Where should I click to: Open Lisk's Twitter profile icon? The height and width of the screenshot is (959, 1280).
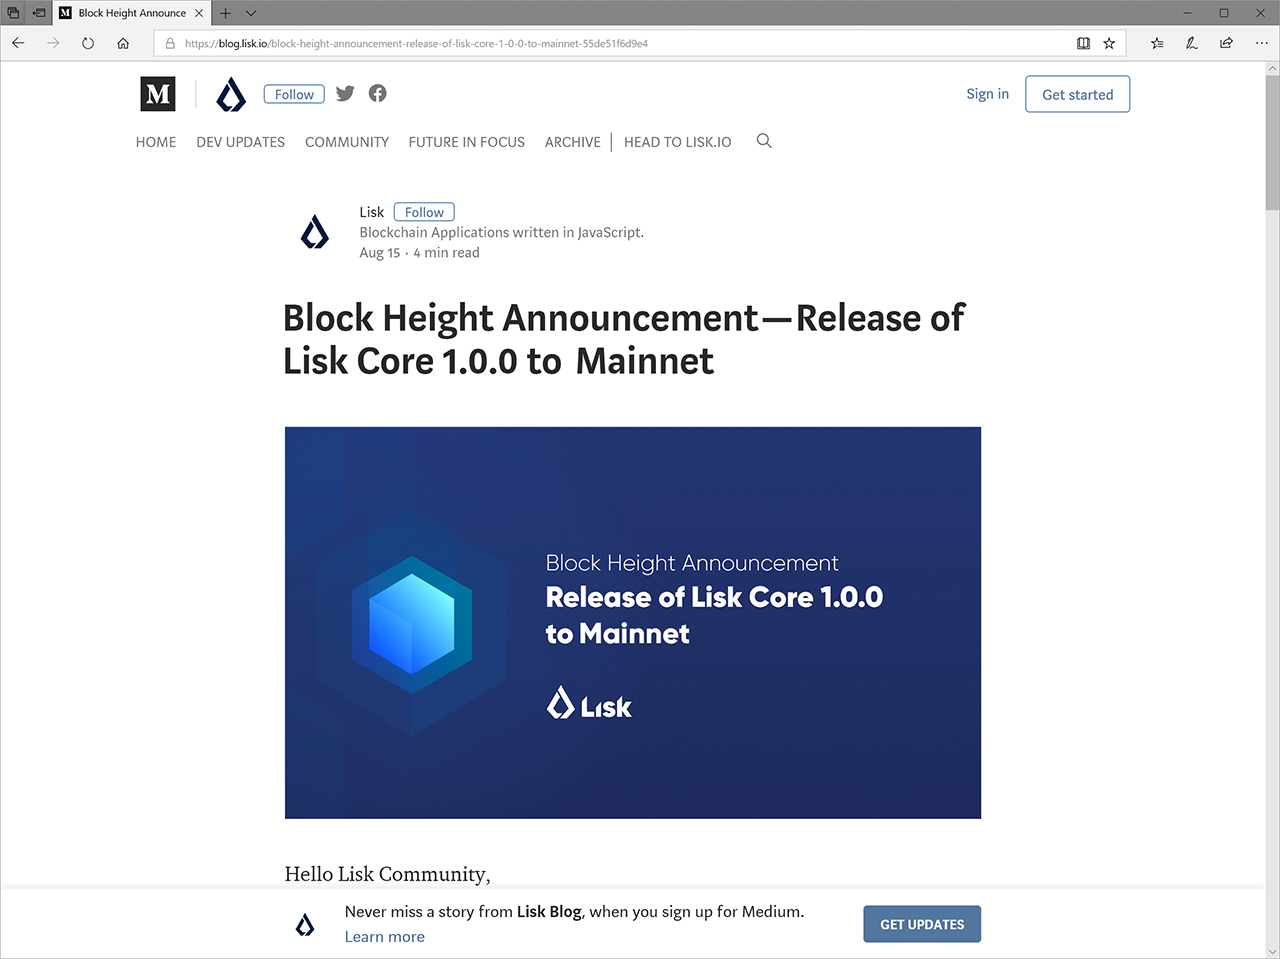344,93
